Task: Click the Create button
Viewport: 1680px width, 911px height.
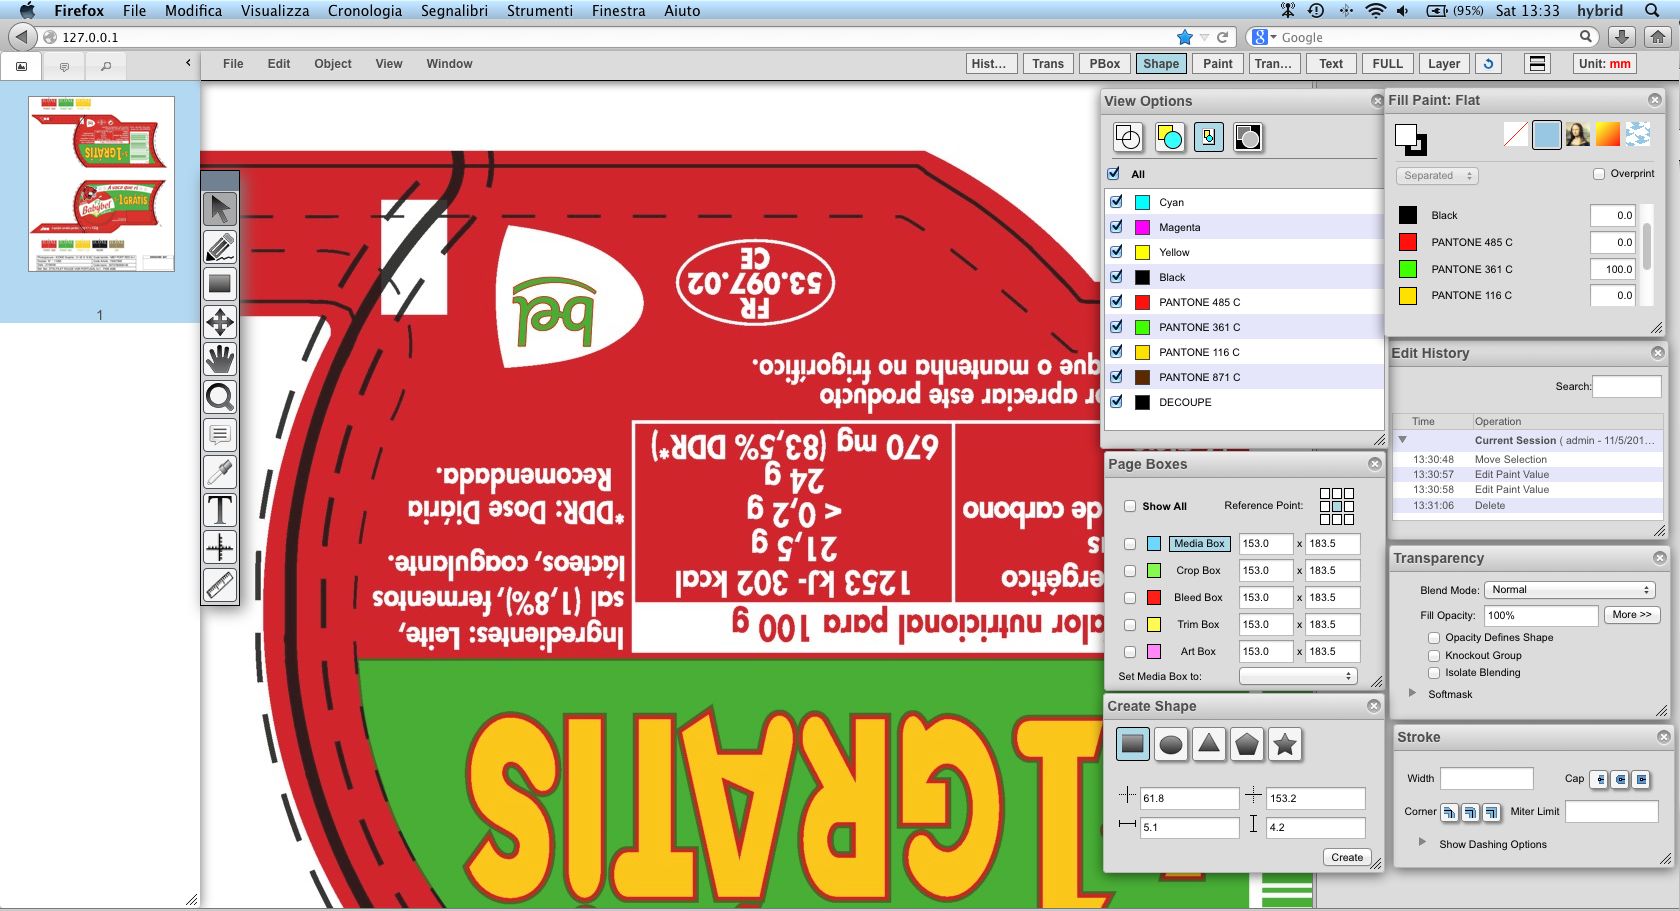Action: click(1347, 857)
